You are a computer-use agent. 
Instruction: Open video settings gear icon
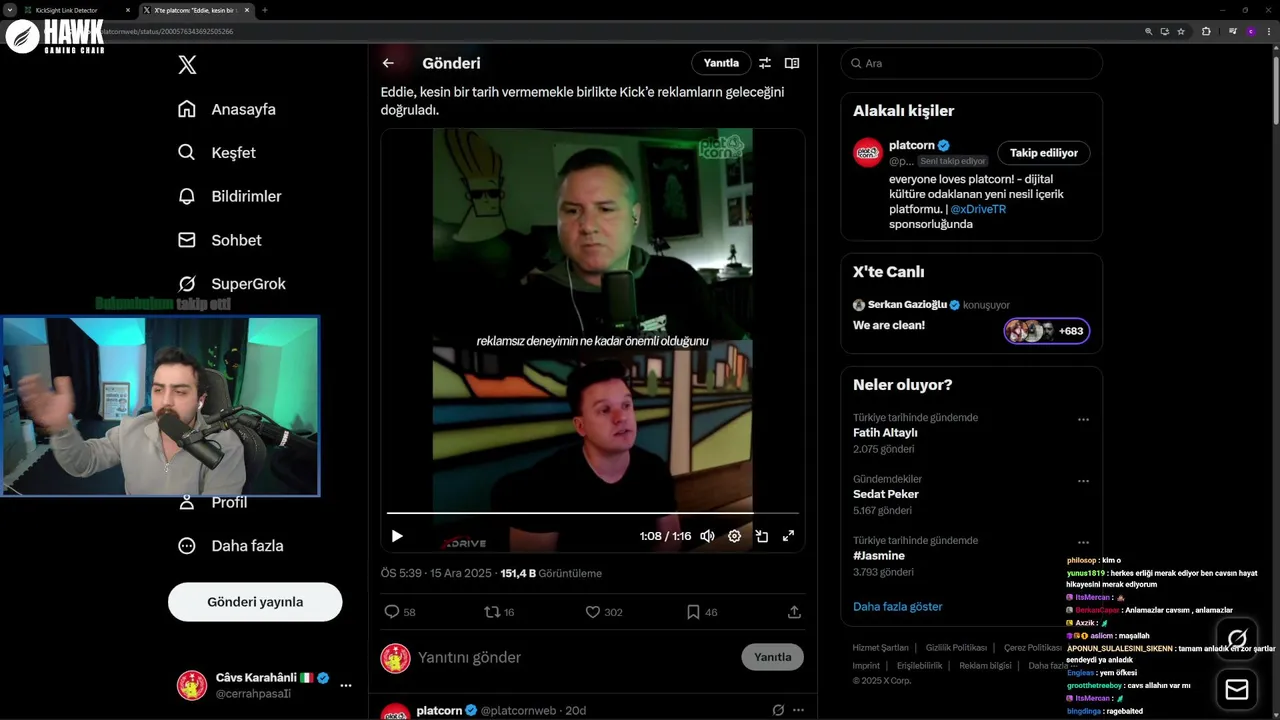pyautogui.click(x=734, y=536)
